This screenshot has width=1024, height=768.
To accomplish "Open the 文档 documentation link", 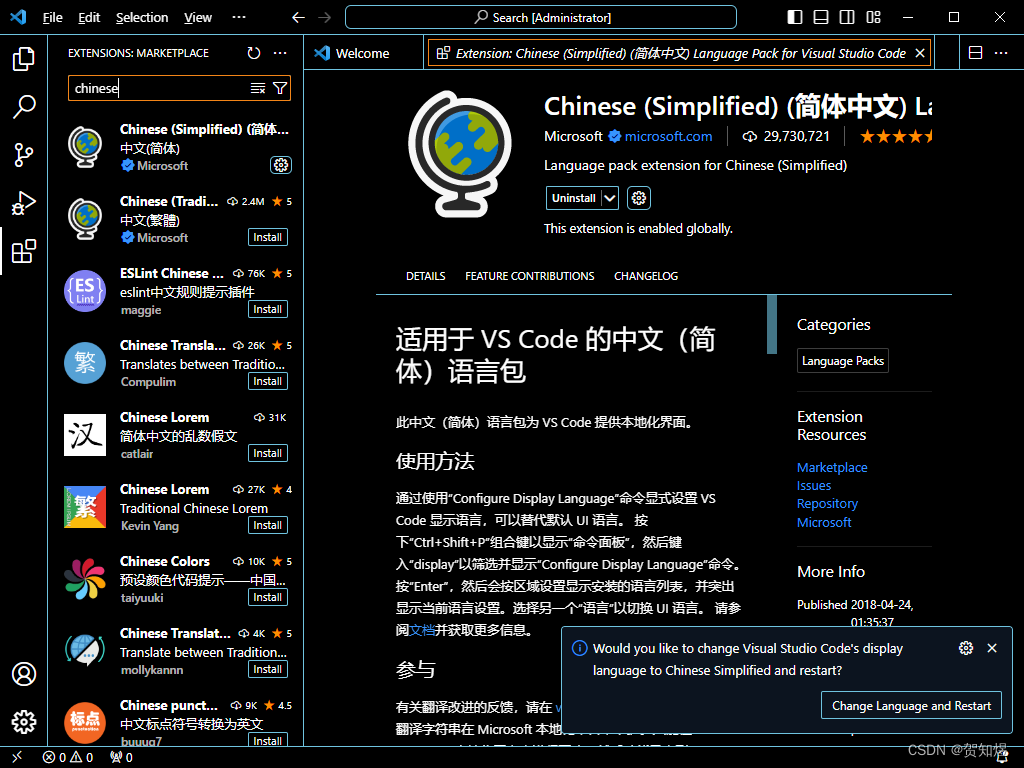I will coord(423,630).
